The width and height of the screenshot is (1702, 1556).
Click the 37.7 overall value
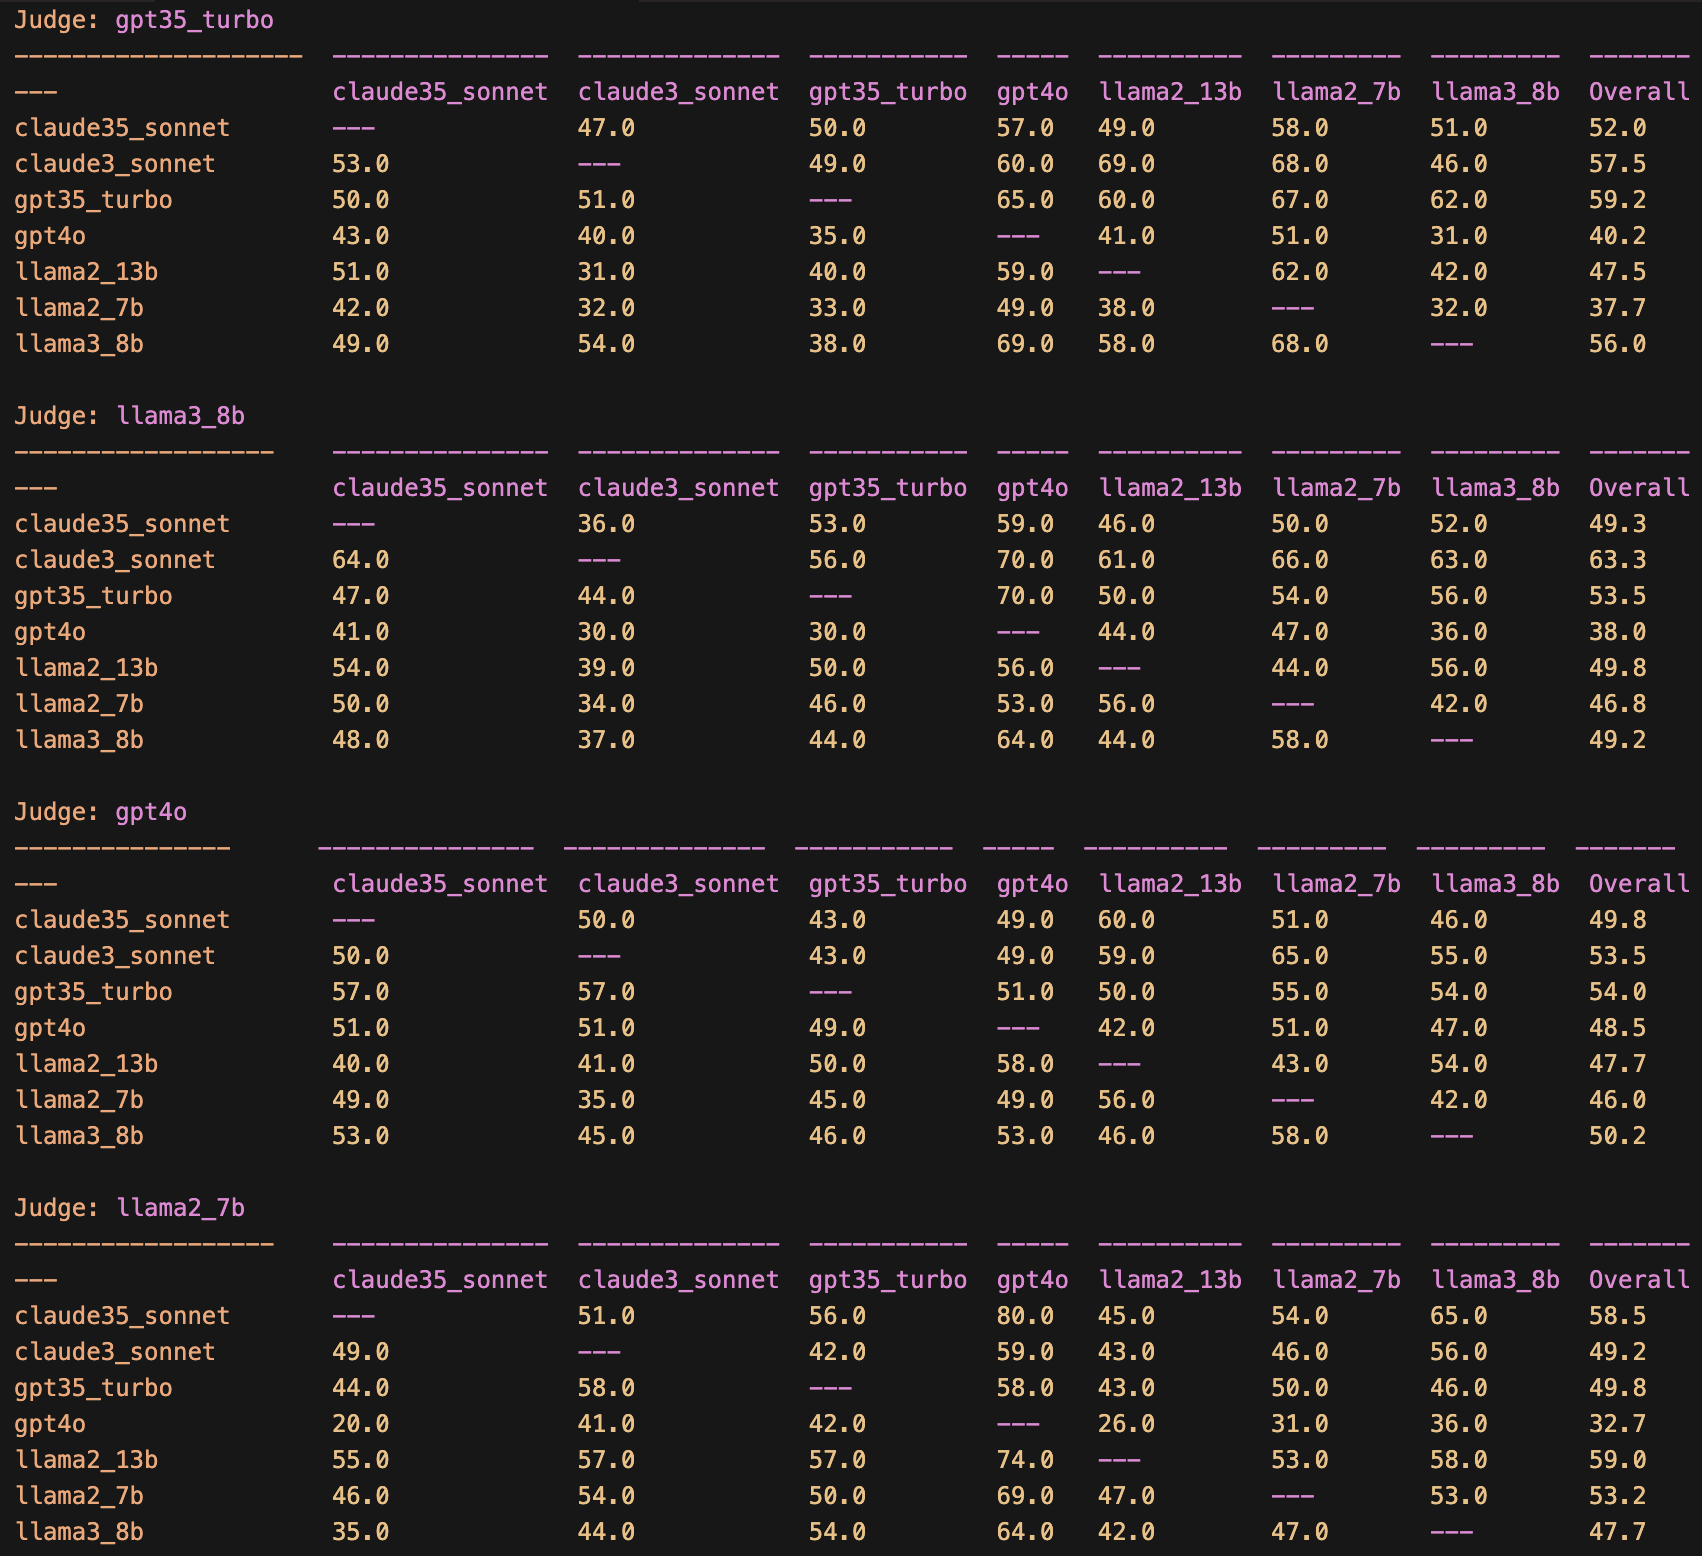1617,308
